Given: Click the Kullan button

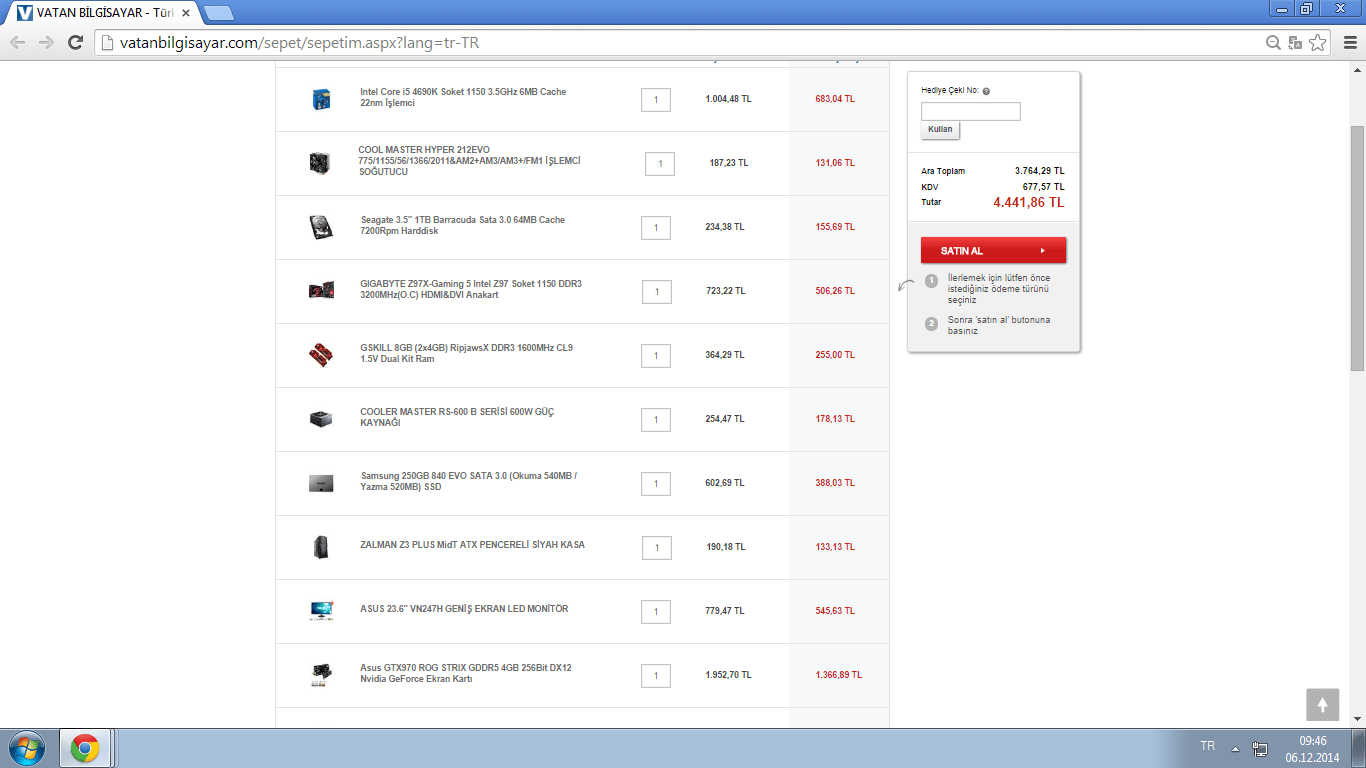Looking at the screenshot, I should point(940,130).
